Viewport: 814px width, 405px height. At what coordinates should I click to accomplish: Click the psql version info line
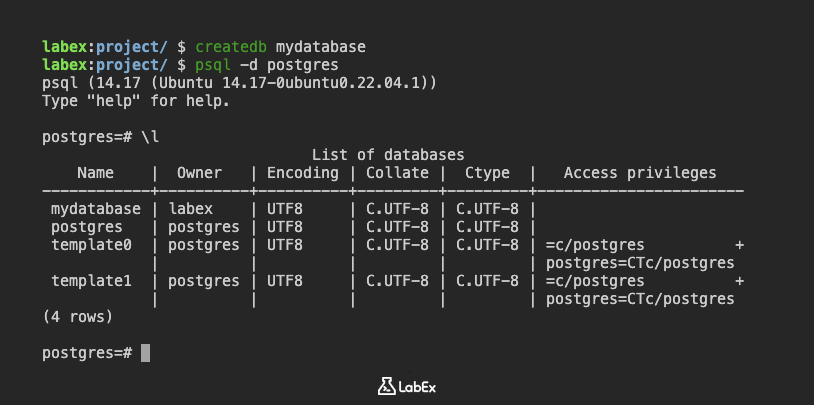(239, 82)
